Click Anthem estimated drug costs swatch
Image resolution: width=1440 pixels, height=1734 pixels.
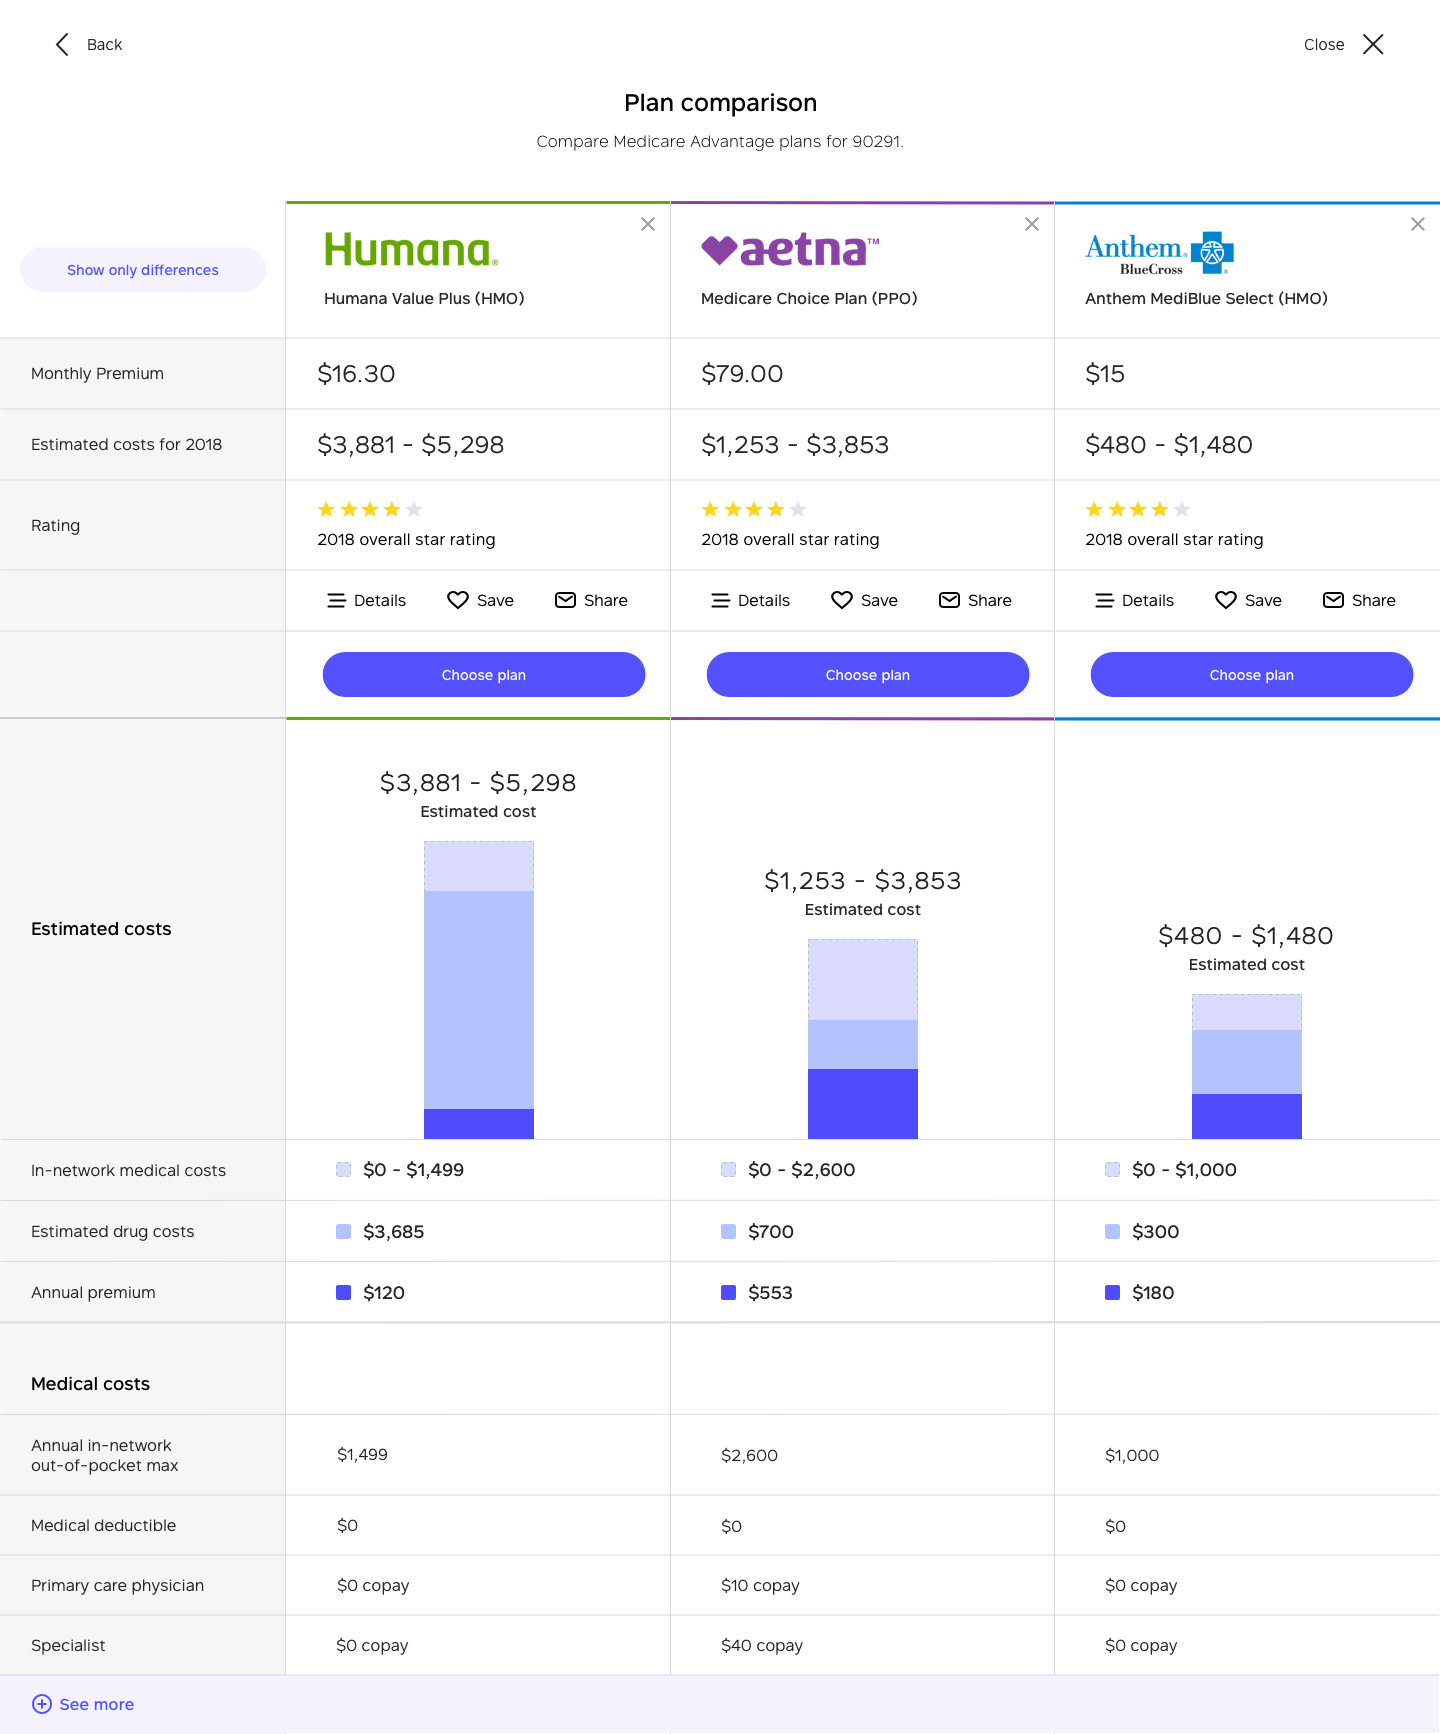pos(1112,1232)
